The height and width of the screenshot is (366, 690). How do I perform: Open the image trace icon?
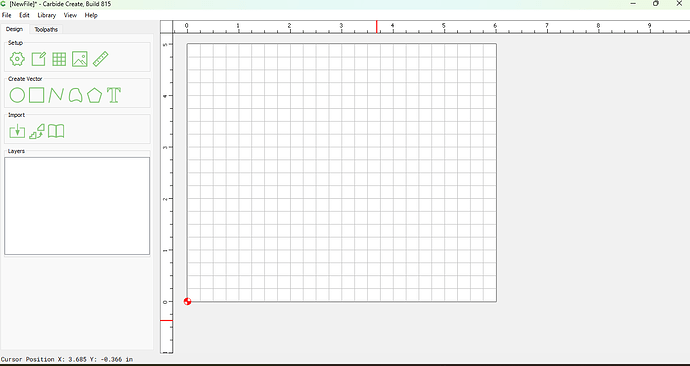click(37, 131)
